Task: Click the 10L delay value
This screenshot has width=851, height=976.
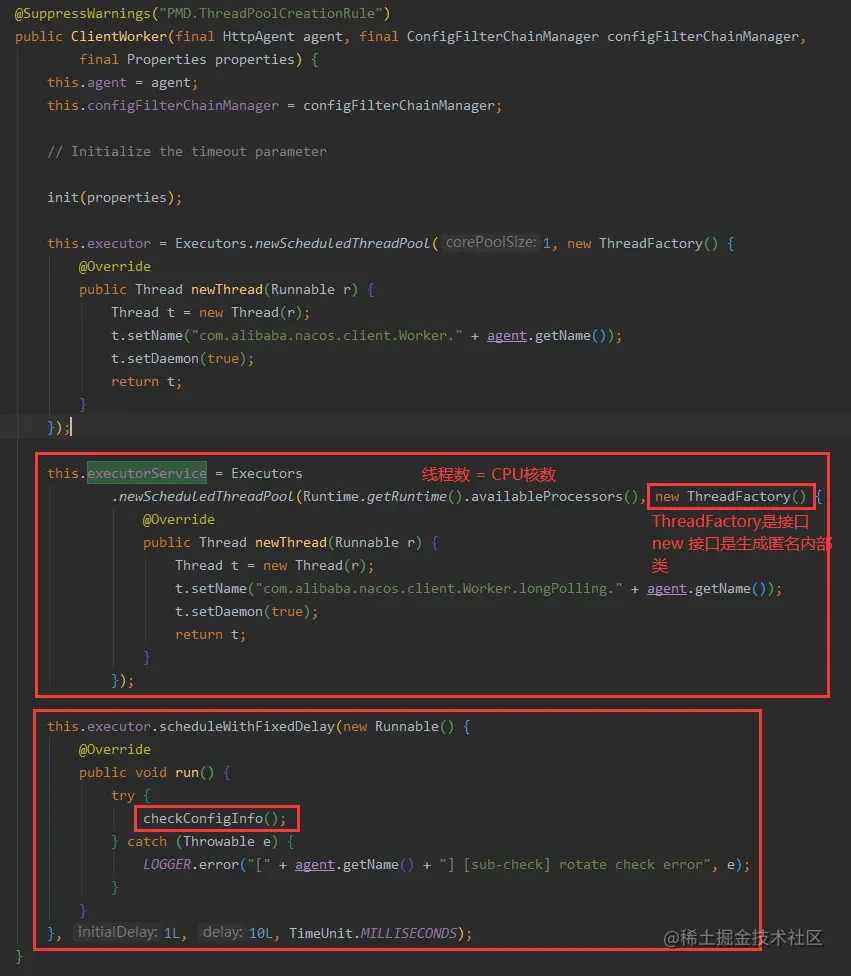Action: click(260, 933)
